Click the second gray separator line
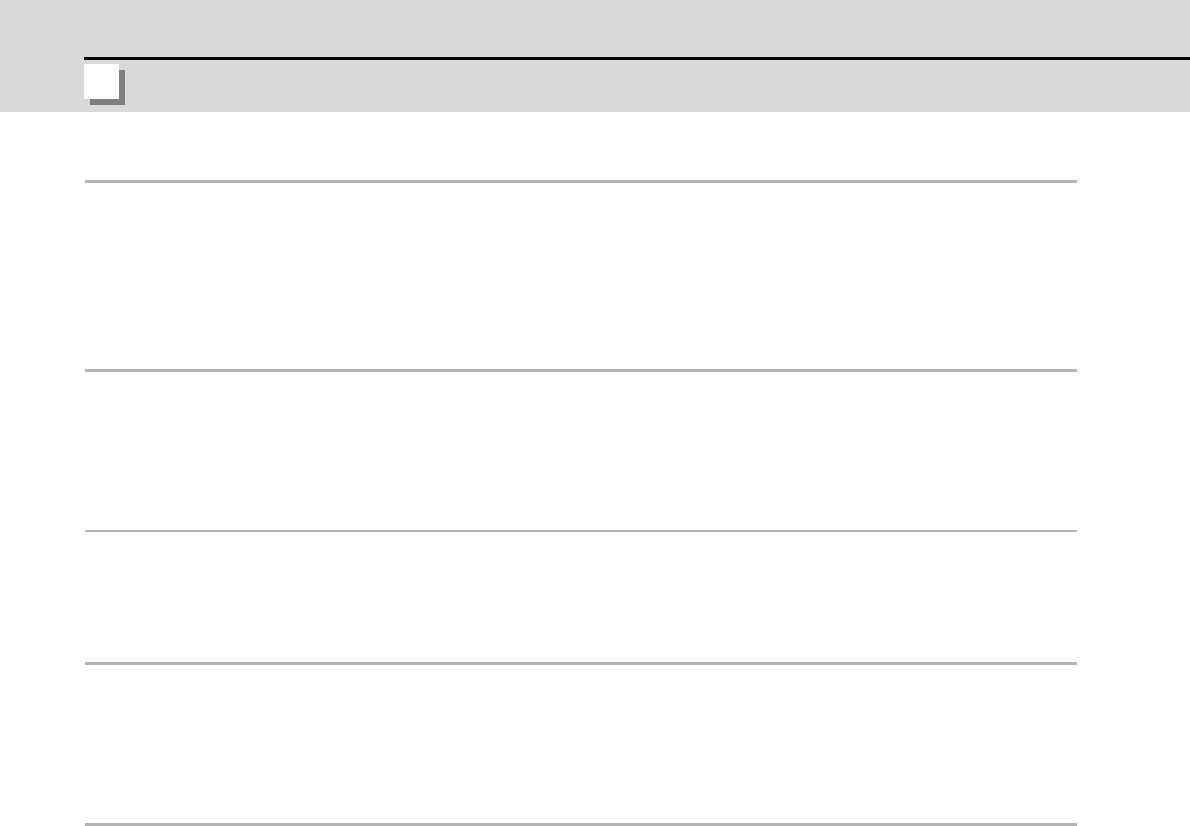 pyautogui.click(x=580, y=370)
